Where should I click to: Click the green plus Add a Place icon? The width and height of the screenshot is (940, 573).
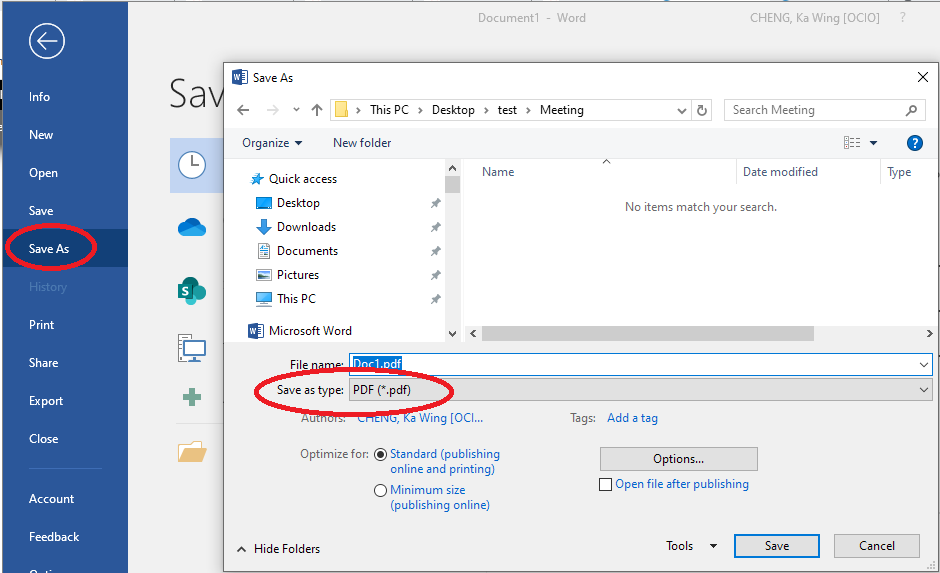click(192, 397)
